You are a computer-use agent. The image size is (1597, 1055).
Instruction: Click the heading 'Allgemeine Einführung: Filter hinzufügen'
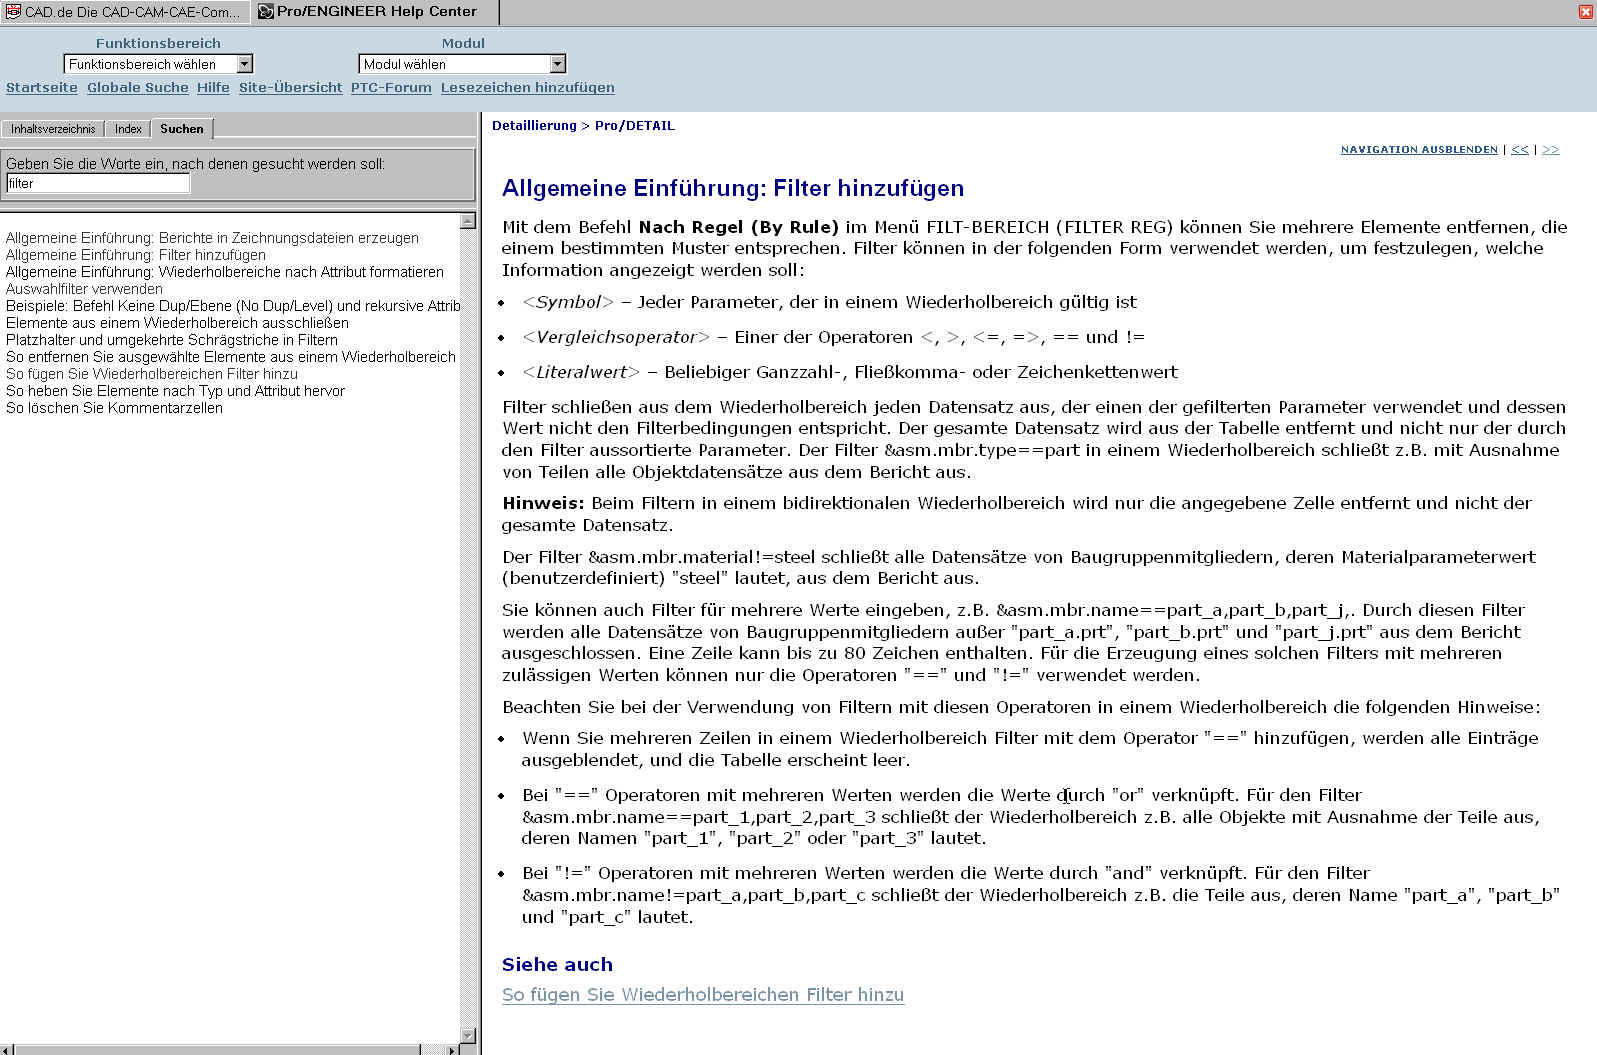733,188
